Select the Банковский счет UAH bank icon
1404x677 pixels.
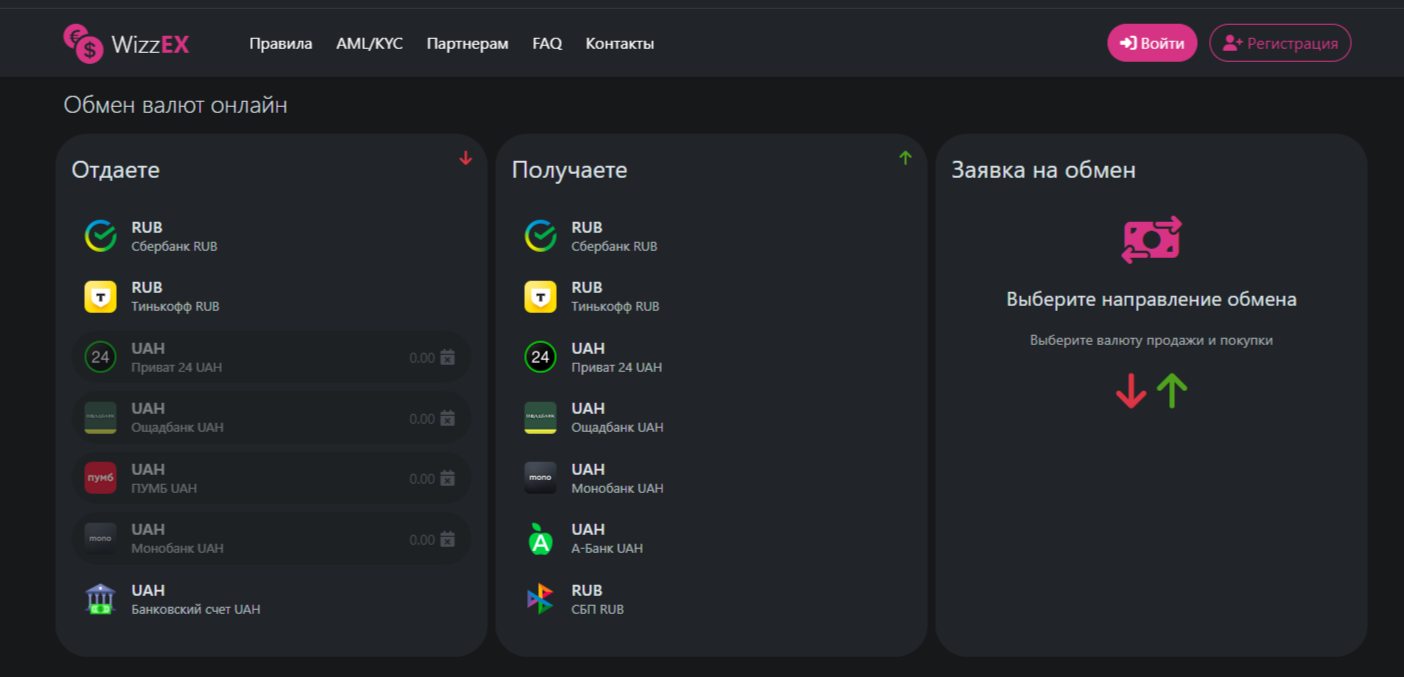(101, 599)
